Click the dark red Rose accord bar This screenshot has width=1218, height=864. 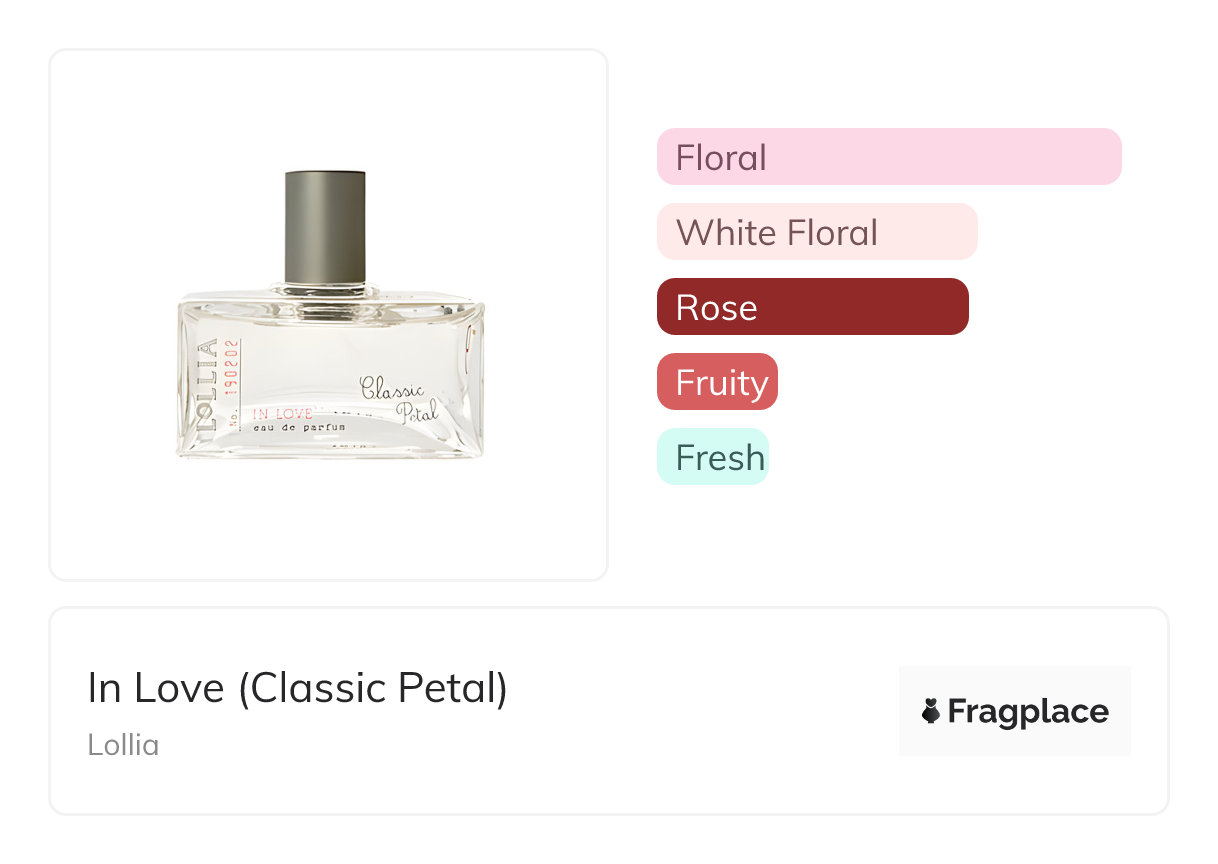point(812,307)
